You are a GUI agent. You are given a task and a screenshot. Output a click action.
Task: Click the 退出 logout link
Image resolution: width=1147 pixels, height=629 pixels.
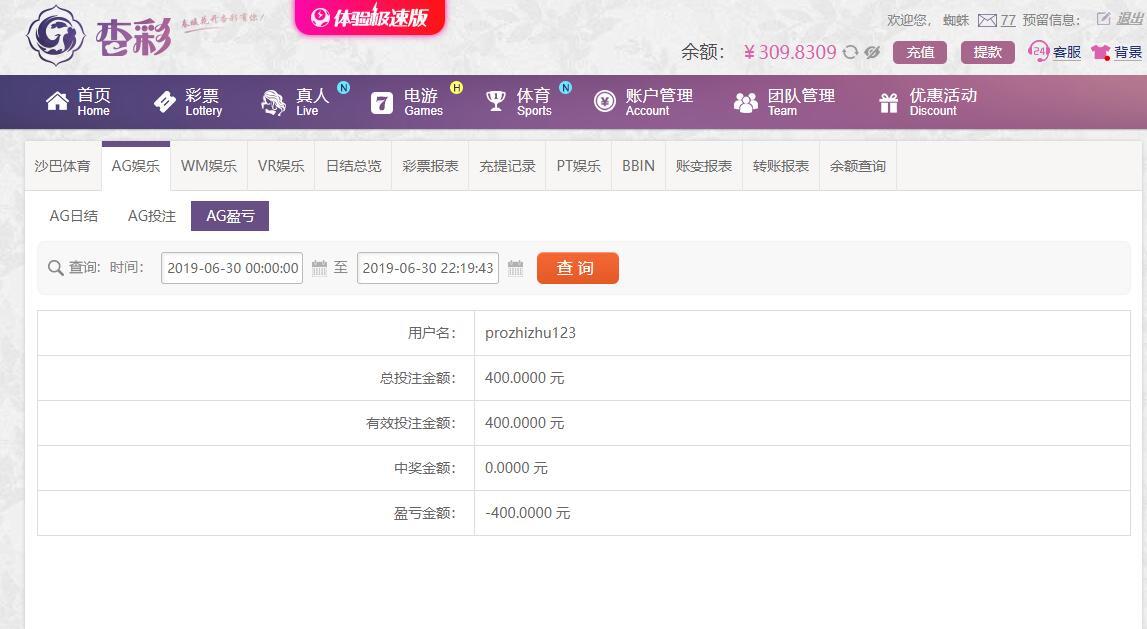pyautogui.click(x=1129, y=19)
